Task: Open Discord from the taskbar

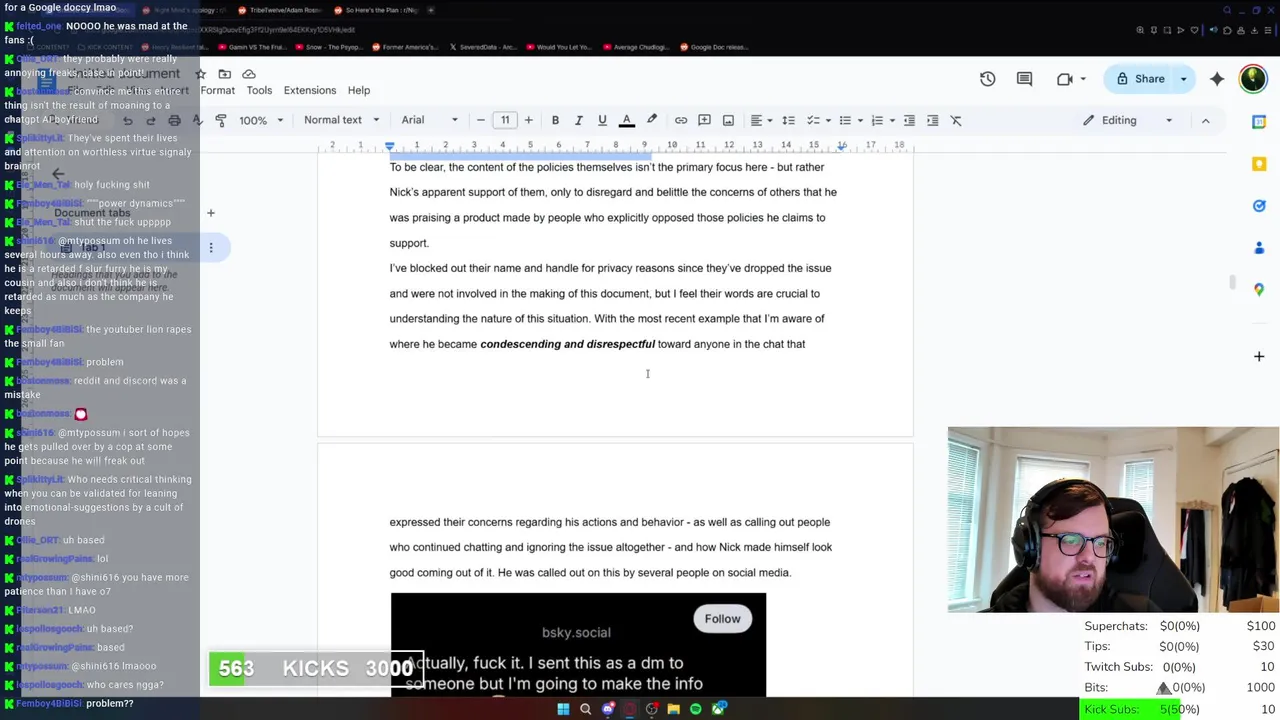Action: 607,709
